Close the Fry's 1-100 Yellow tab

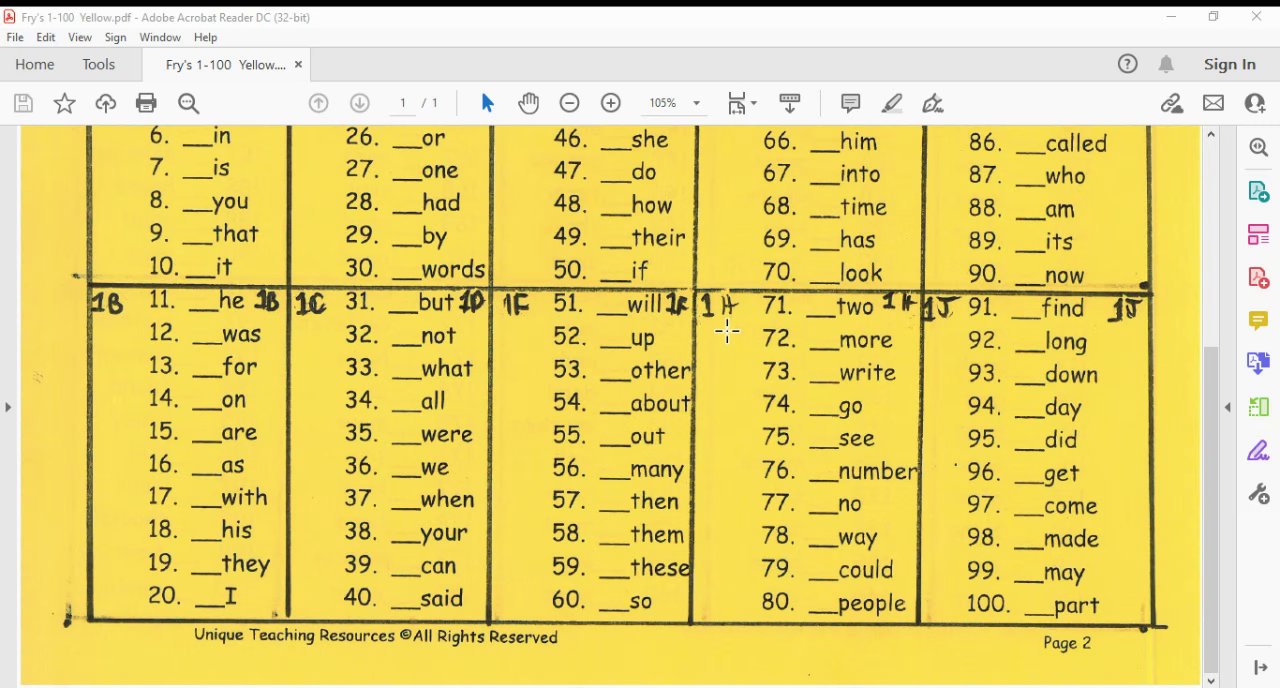tap(298, 64)
